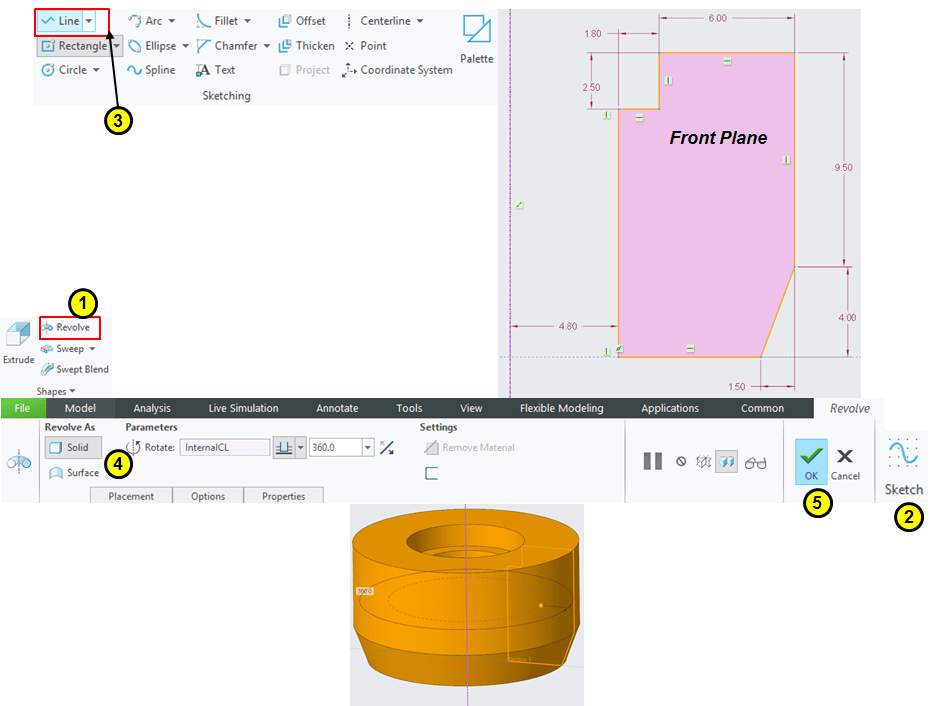
Task: Click the Thicken tool
Action: pos(306,46)
